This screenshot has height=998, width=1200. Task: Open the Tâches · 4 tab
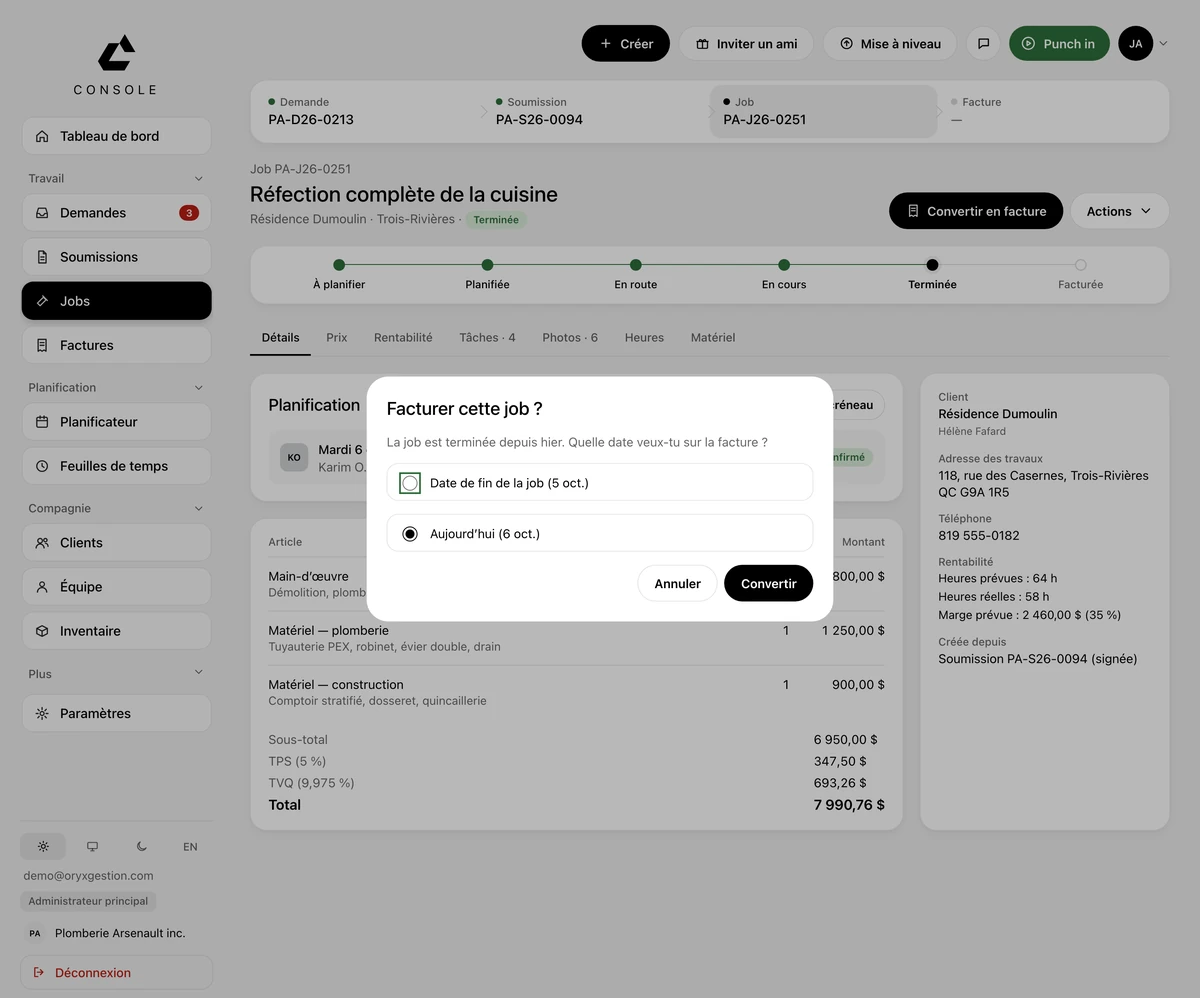click(487, 338)
